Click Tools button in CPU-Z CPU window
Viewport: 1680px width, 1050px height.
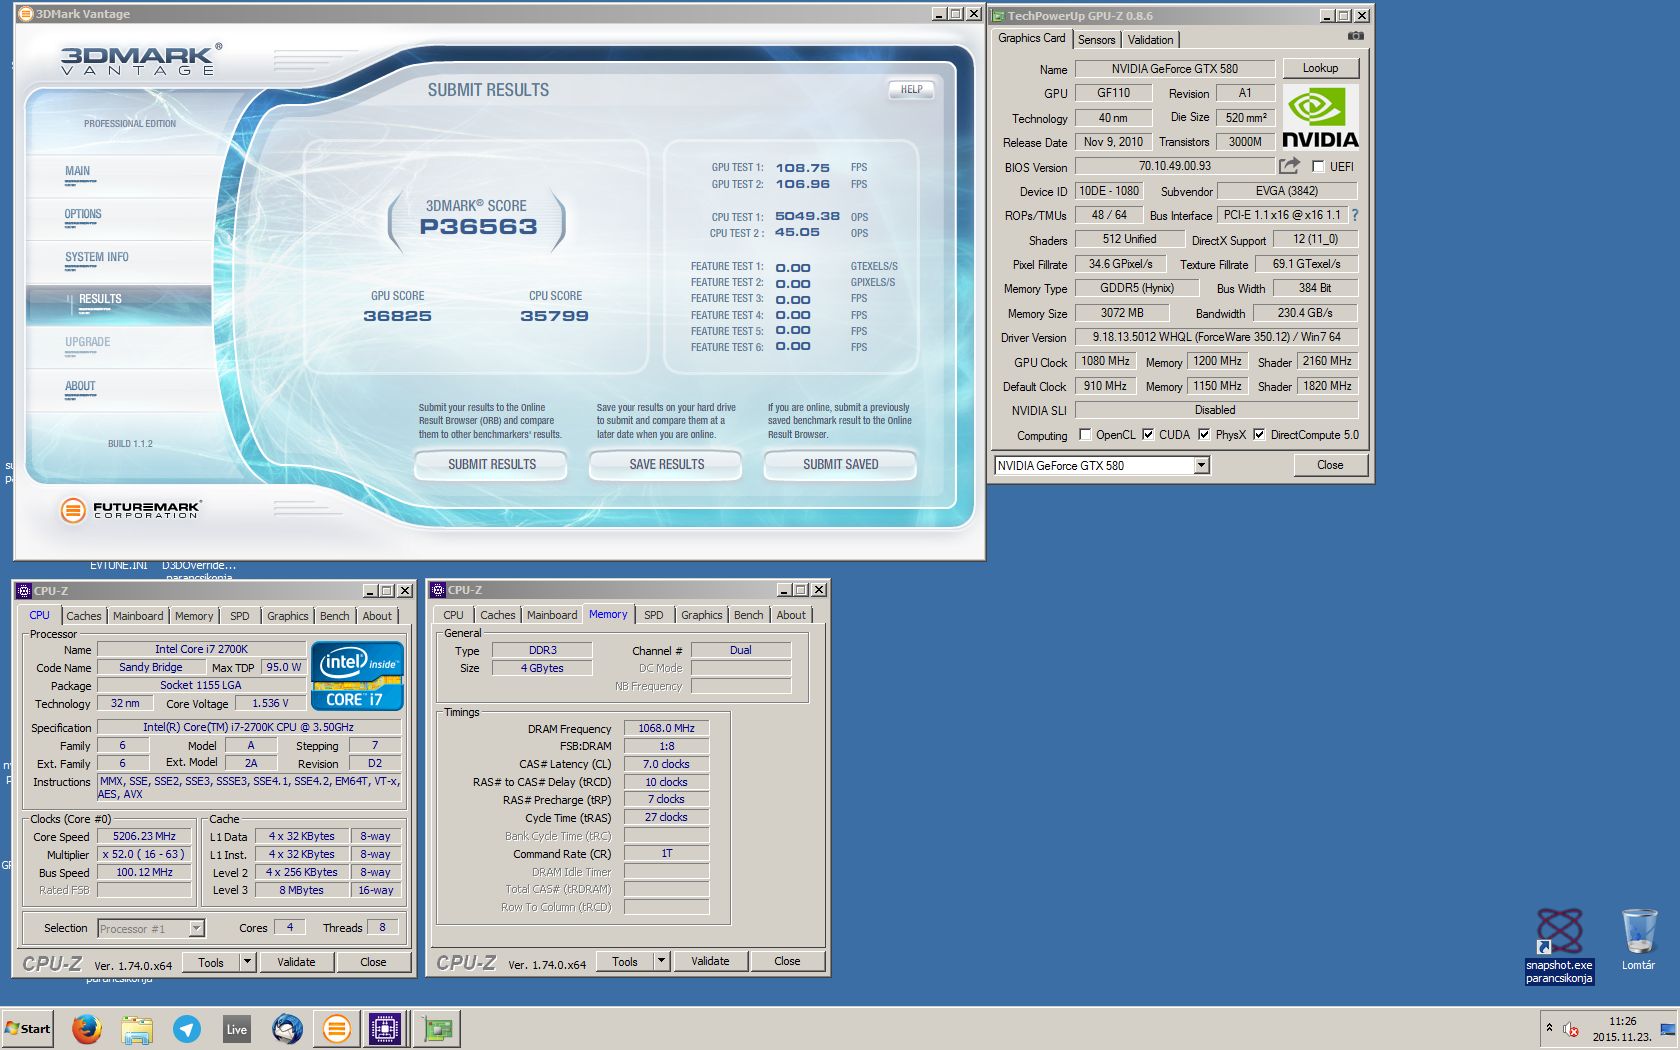(x=211, y=962)
